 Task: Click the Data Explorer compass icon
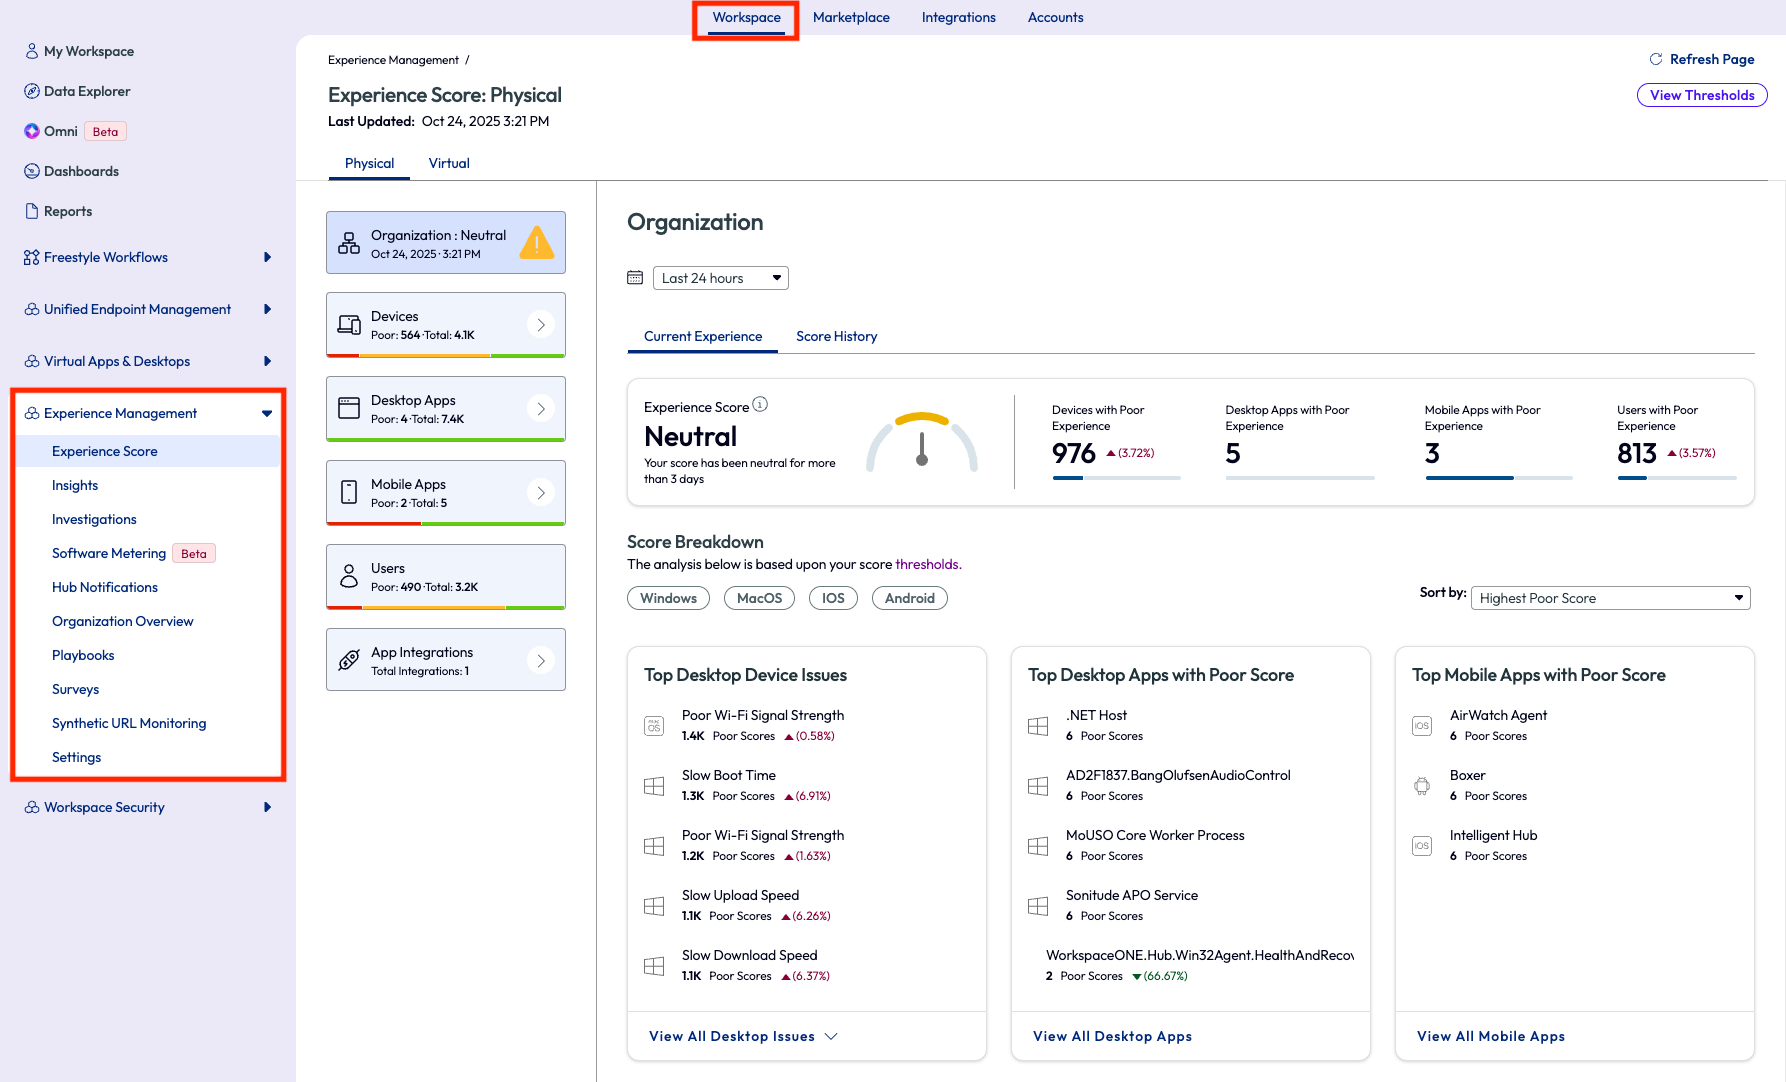pos(32,91)
